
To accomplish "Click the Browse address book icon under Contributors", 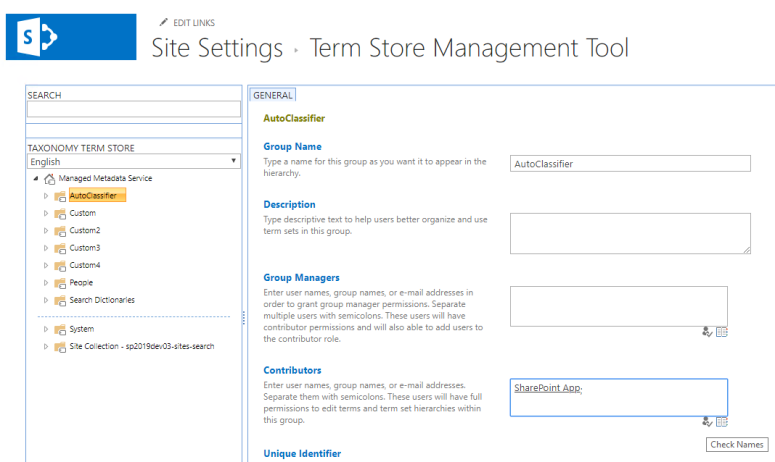I will [721, 422].
